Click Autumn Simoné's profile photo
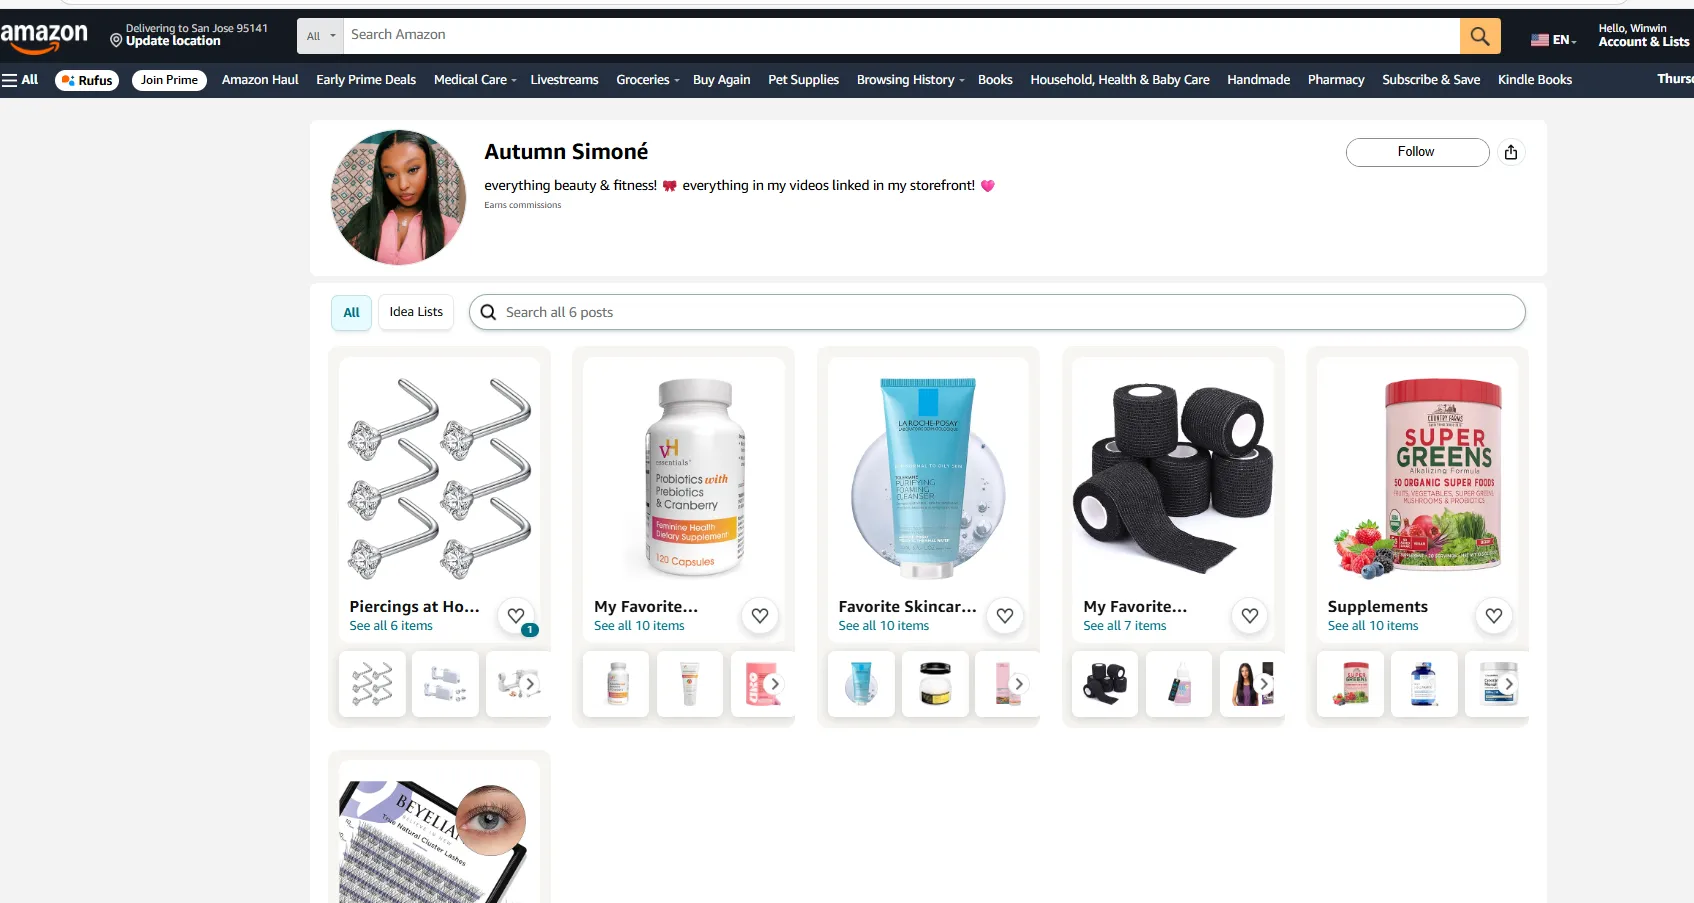Viewport: 1694px width, 903px height. point(399,197)
